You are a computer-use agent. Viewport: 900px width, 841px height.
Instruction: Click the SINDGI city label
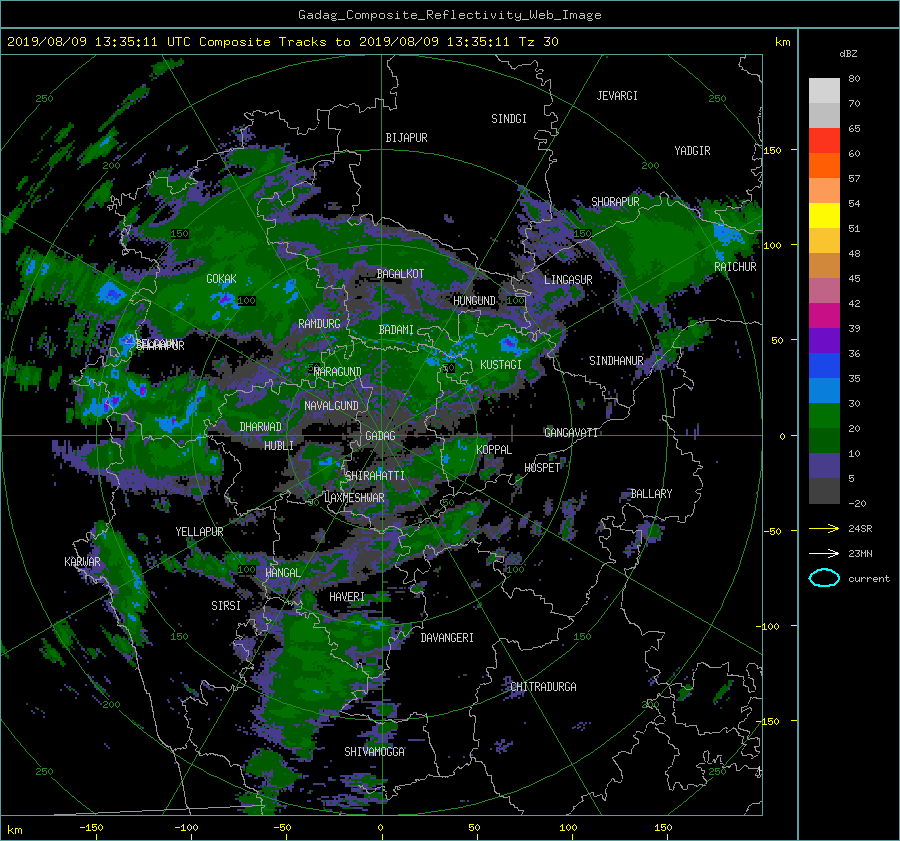click(509, 119)
